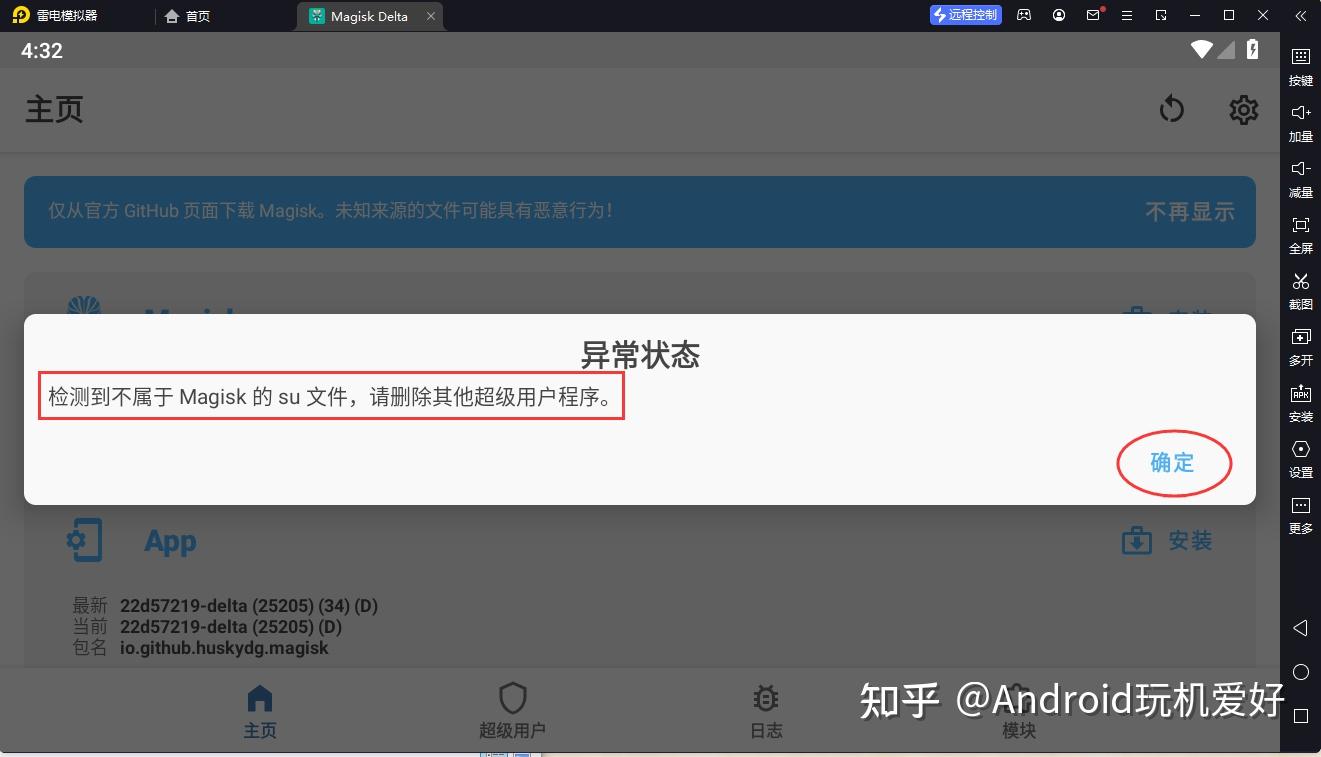Enter fullscreen with 全屏
The width and height of the screenshot is (1321, 757).
1300,234
